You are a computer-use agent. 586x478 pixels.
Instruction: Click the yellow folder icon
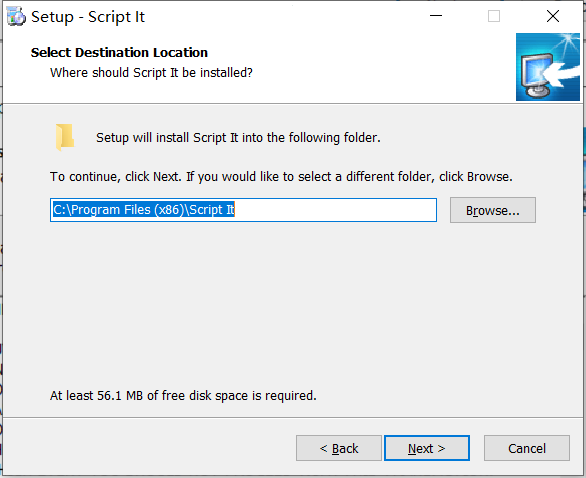click(65, 137)
